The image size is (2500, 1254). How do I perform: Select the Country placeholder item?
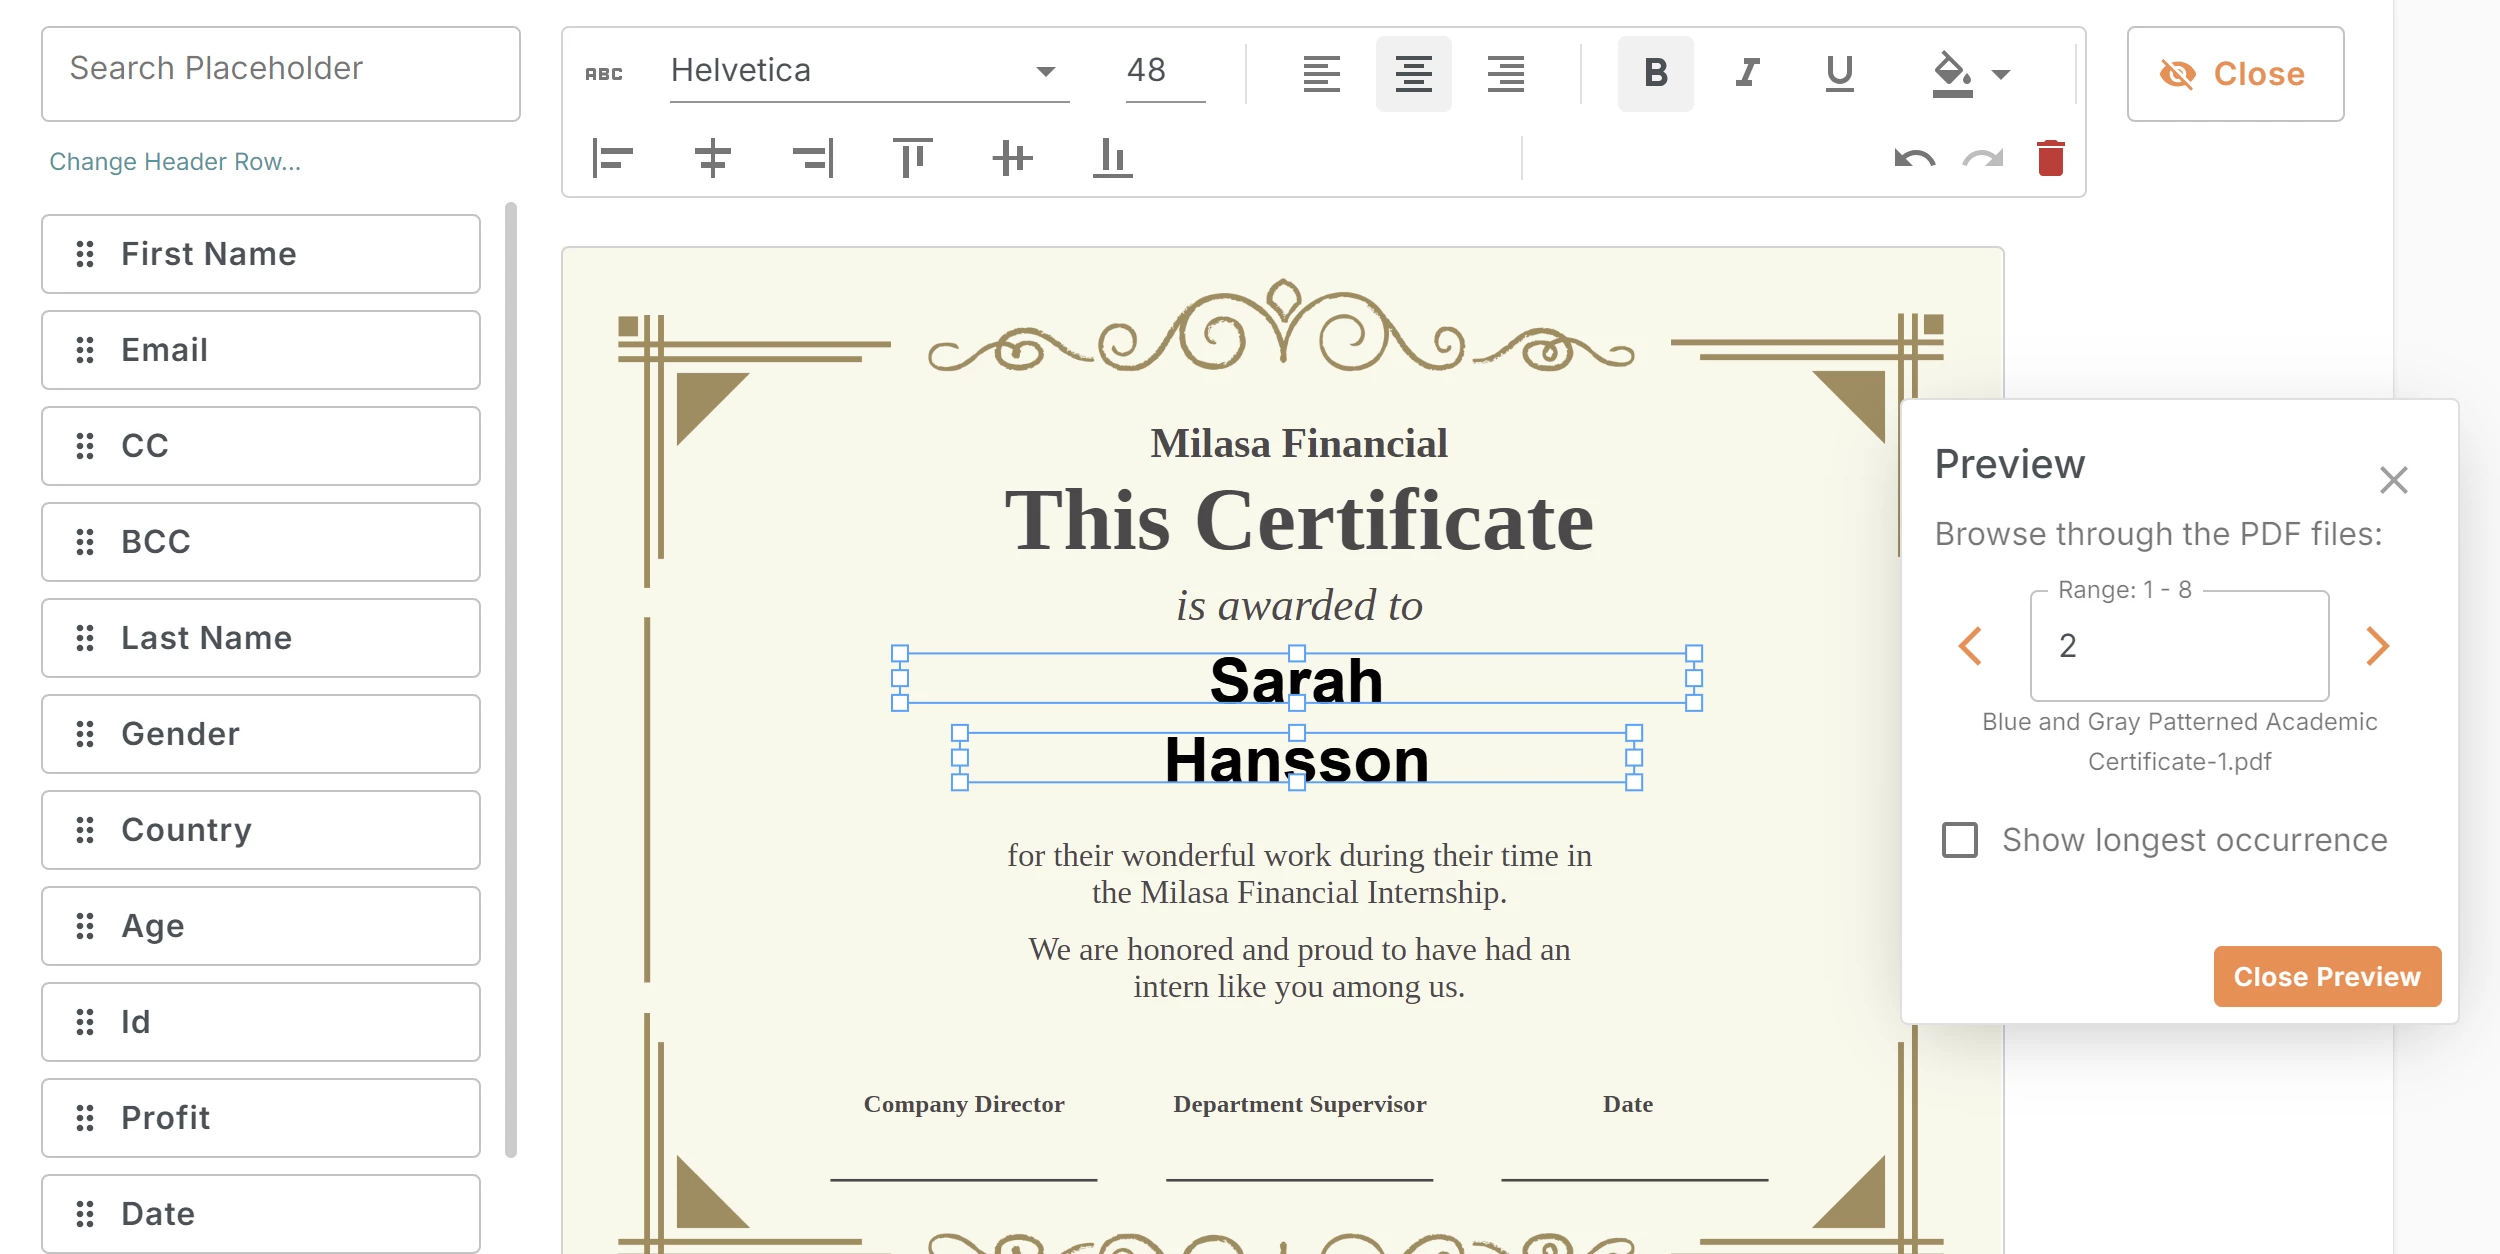point(260,830)
